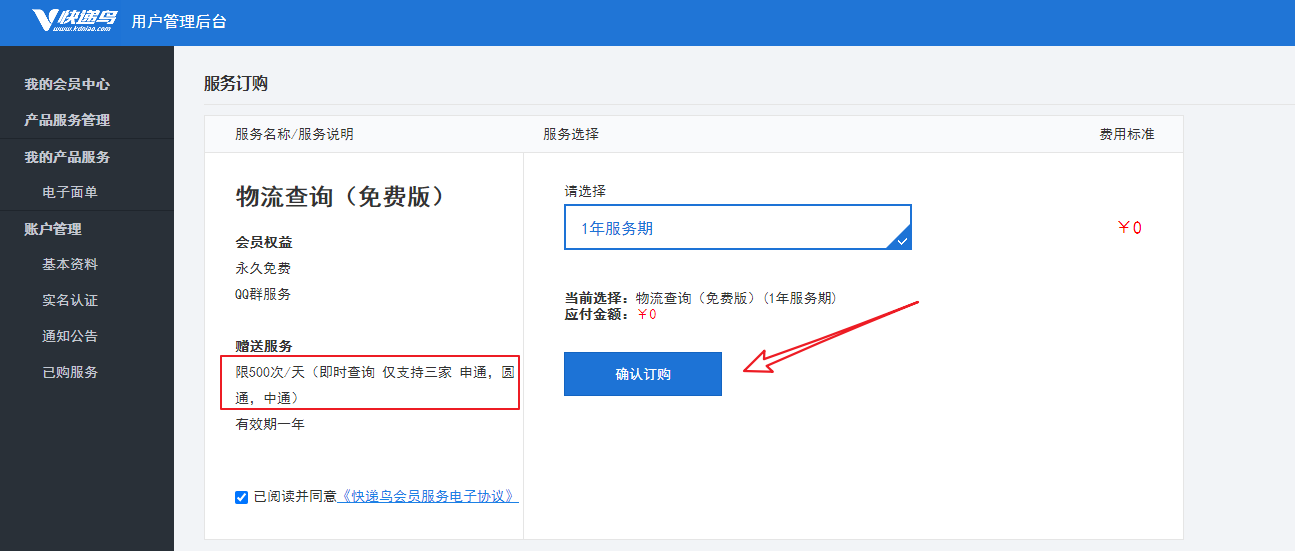
Task: Navigate to 实名认证 page
Action: 70,301
